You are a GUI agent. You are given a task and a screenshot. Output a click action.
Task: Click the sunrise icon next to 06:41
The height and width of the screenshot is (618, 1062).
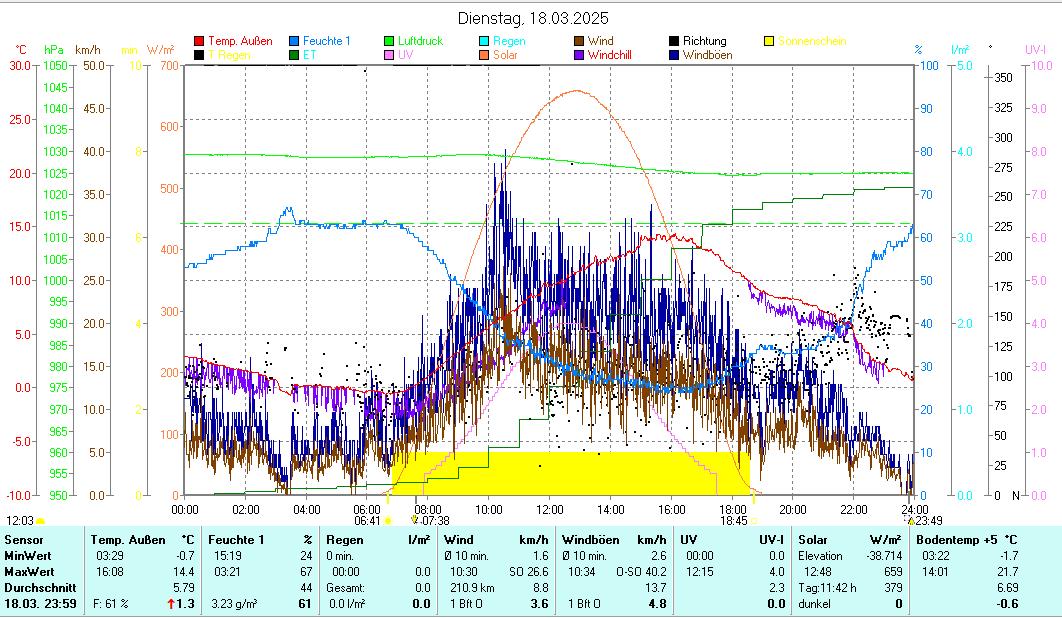[388, 520]
